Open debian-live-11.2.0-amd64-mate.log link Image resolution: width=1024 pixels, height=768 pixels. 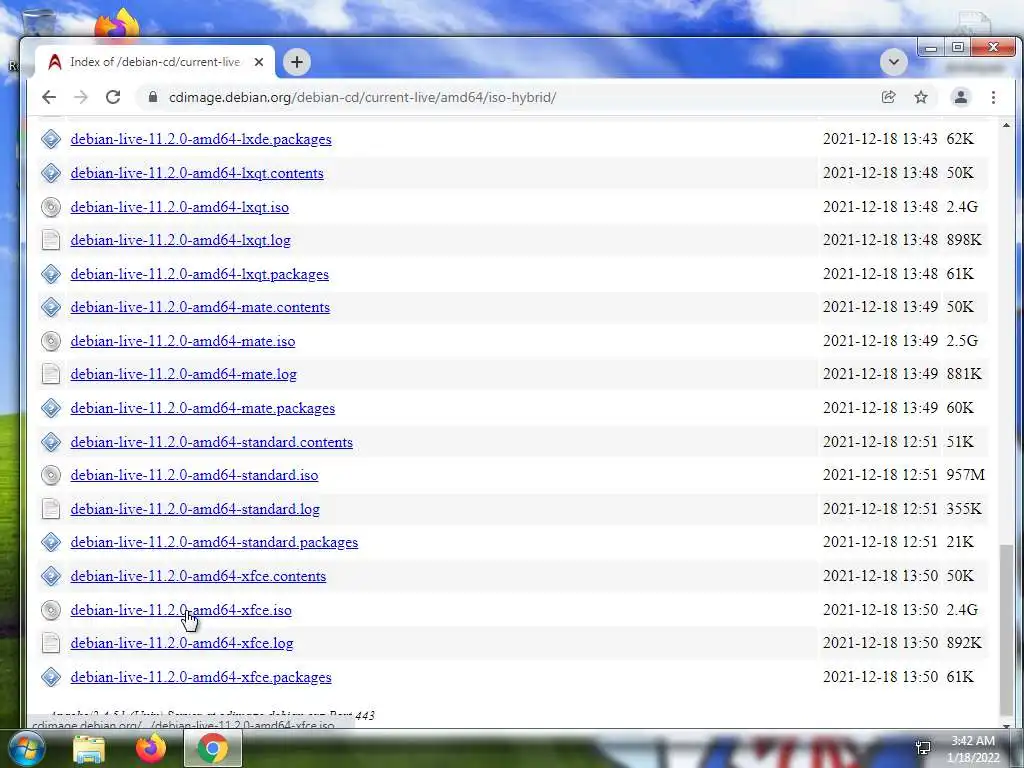(184, 374)
